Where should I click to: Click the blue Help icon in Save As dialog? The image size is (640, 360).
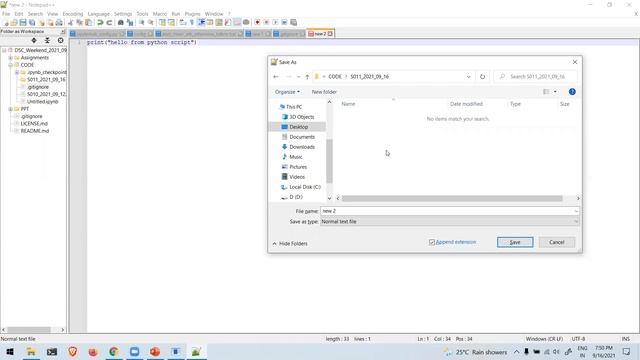click(572, 92)
